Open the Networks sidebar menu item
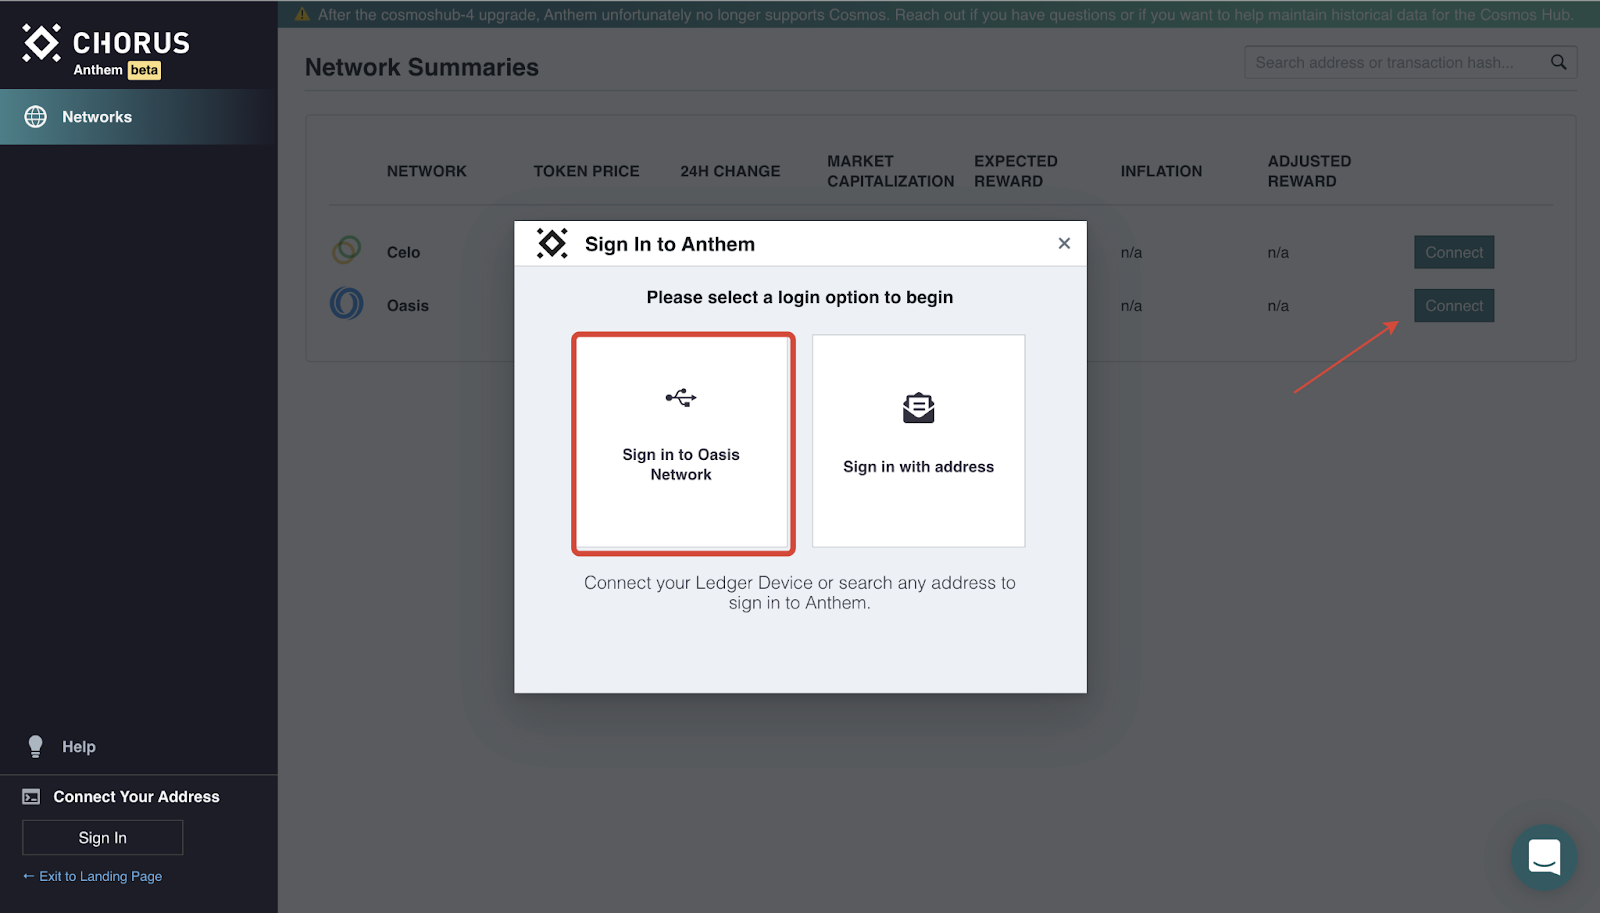The image size is (1600, 913). click(139, 117)
